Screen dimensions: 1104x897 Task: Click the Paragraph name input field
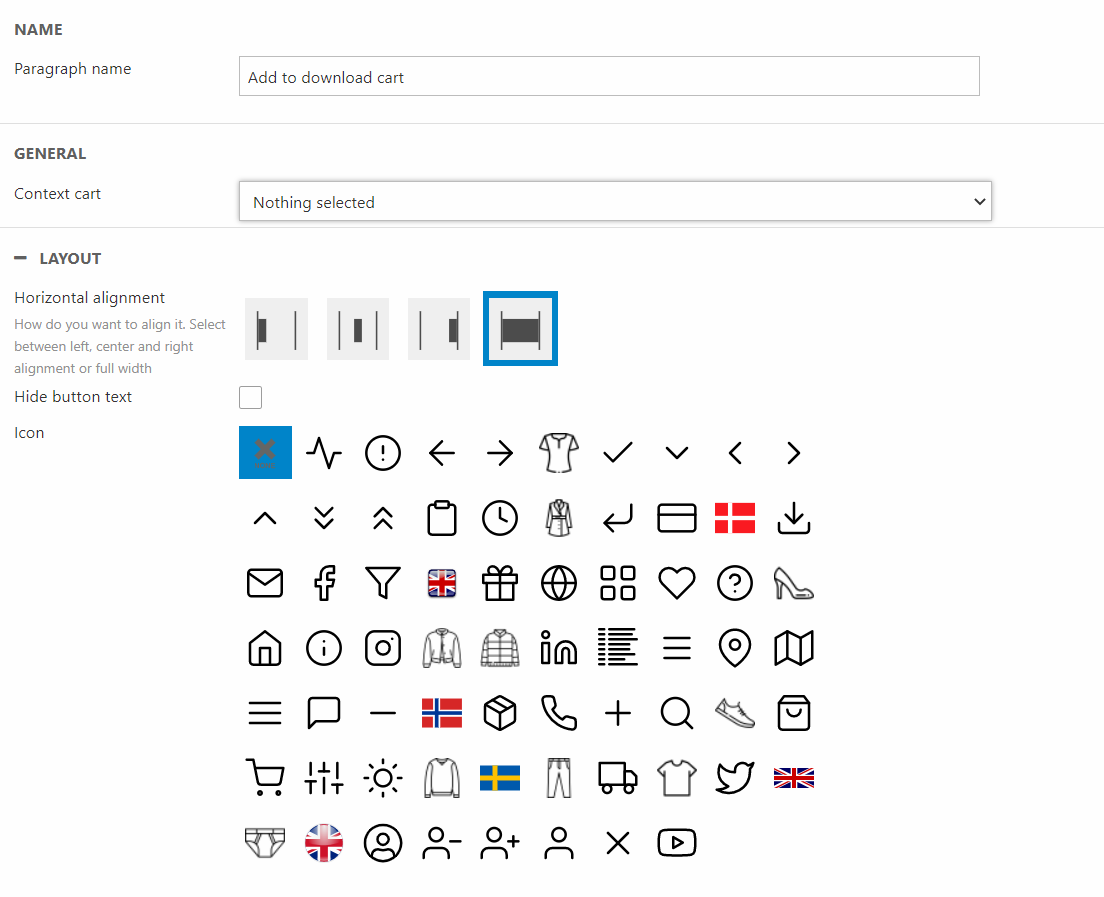[x=609, y=76]
